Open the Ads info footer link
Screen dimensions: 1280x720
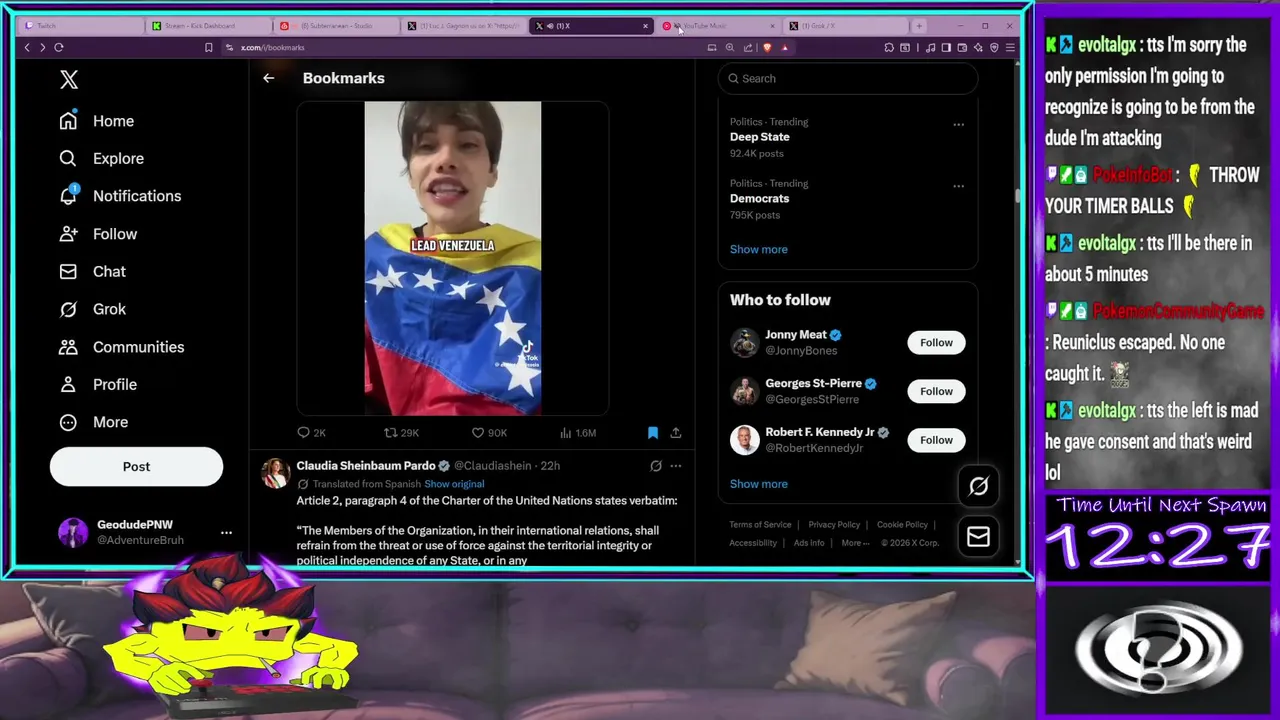(809, 543)
